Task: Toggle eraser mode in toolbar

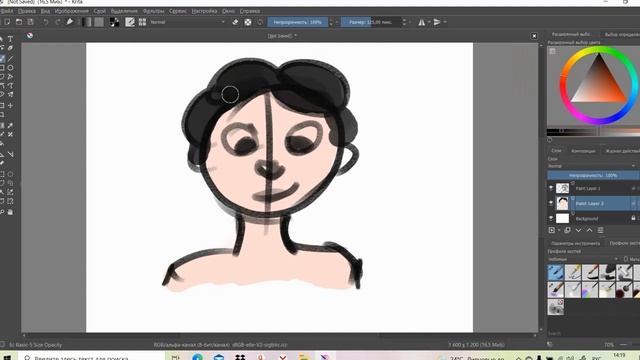Action: [235, 22]
